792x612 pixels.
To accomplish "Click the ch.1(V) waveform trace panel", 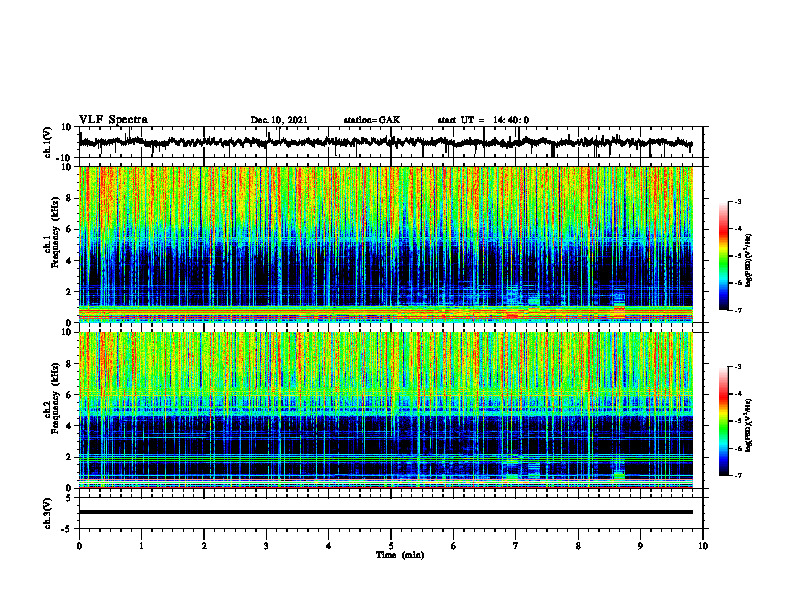I will (x=391, y=142).
